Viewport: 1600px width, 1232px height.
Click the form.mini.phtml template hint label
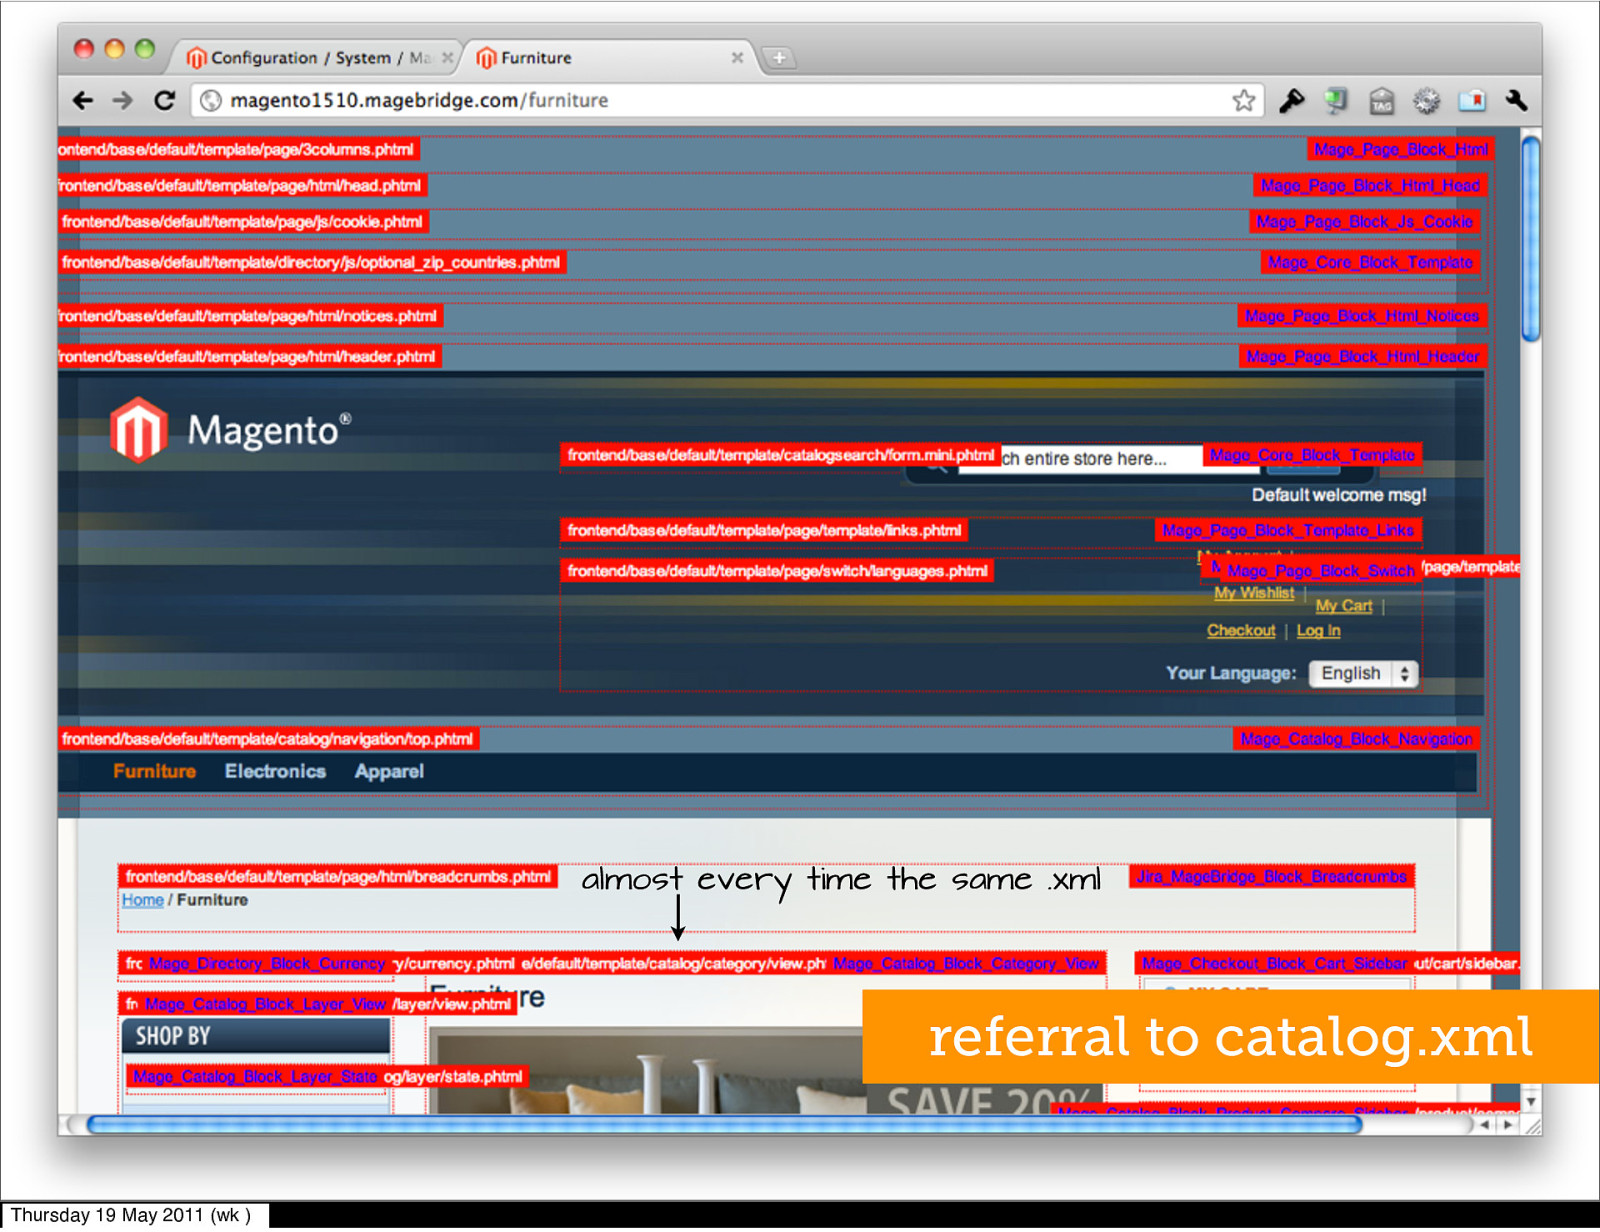click(x=781, y=455)
